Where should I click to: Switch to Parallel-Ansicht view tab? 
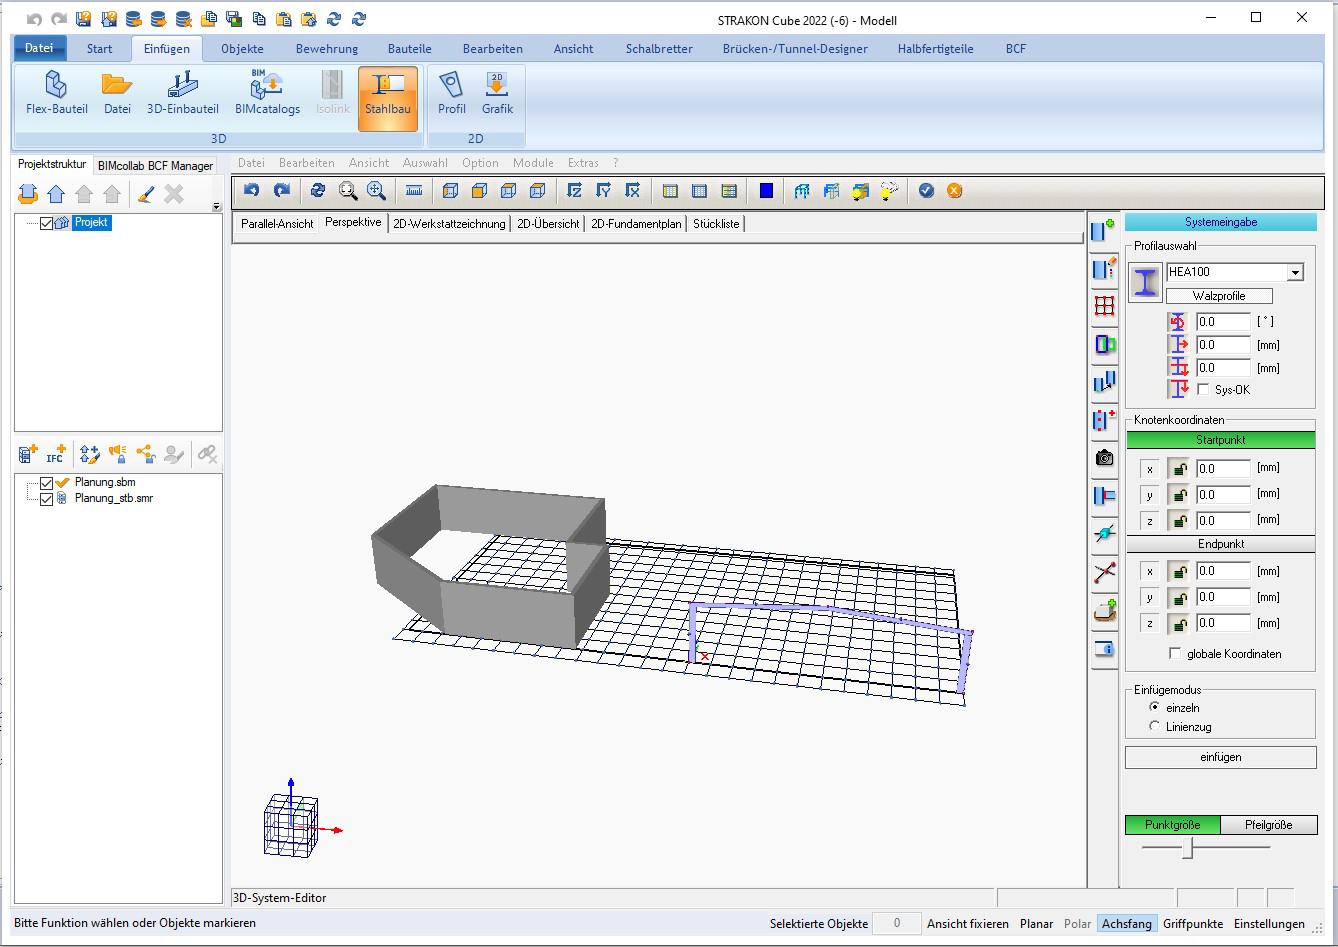277,224
